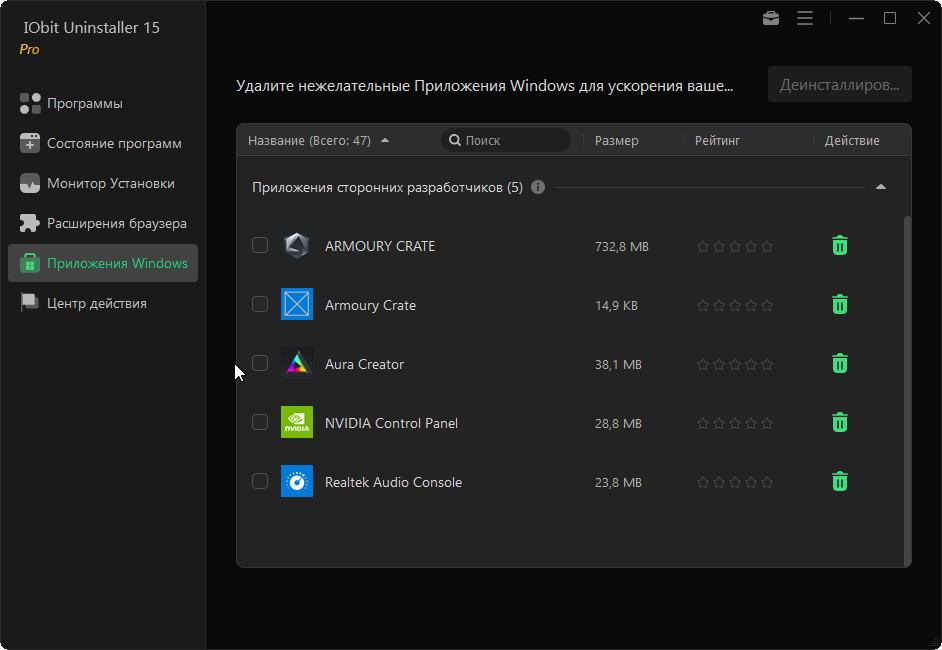Click the IObit Uninstaller 15 title
Screen dimensions: 942x650
(x=91, y=28)
